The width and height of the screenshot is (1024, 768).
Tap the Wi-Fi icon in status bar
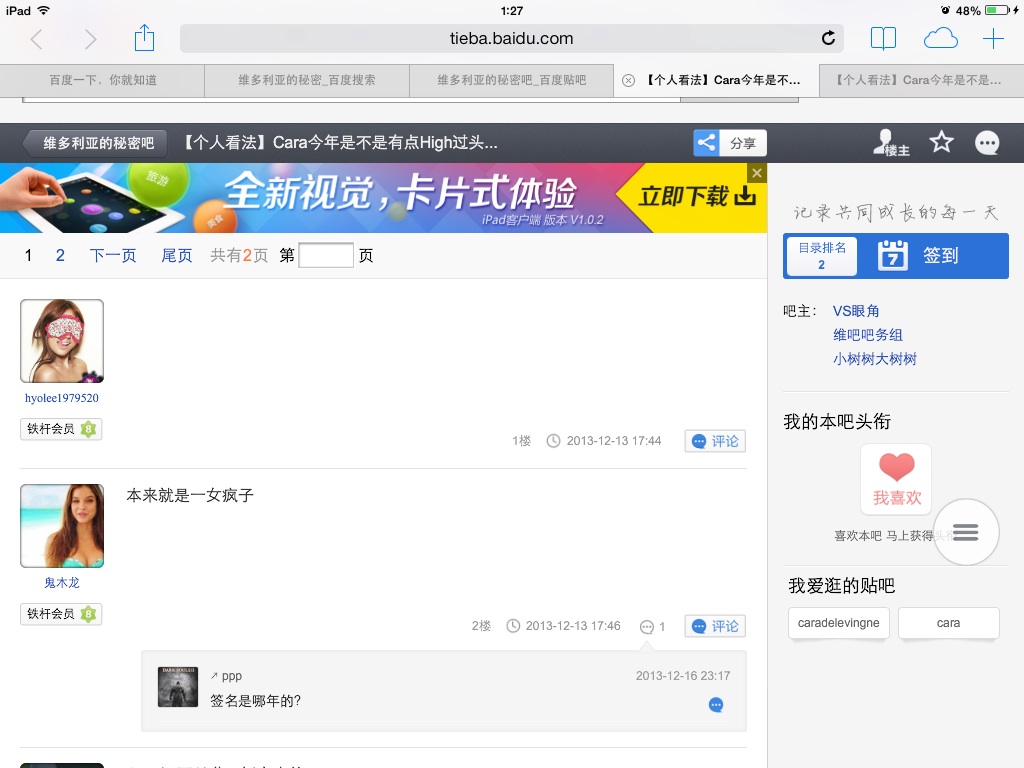pos(44,10)
